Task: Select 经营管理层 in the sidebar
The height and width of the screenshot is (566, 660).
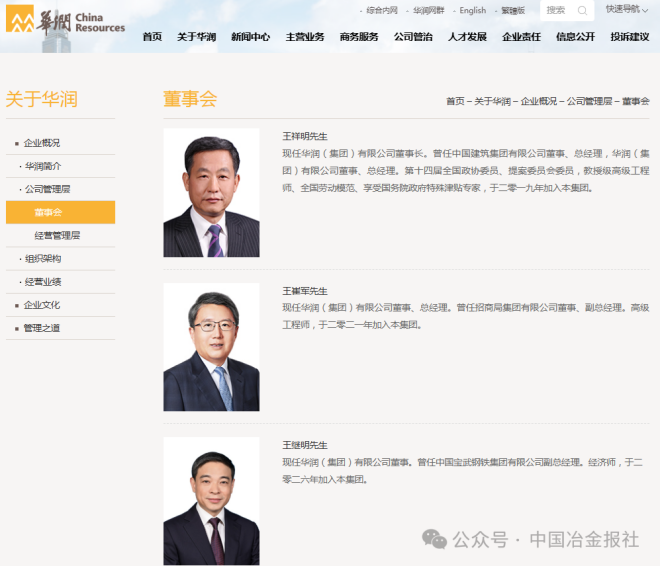Action: coord(57,235)
